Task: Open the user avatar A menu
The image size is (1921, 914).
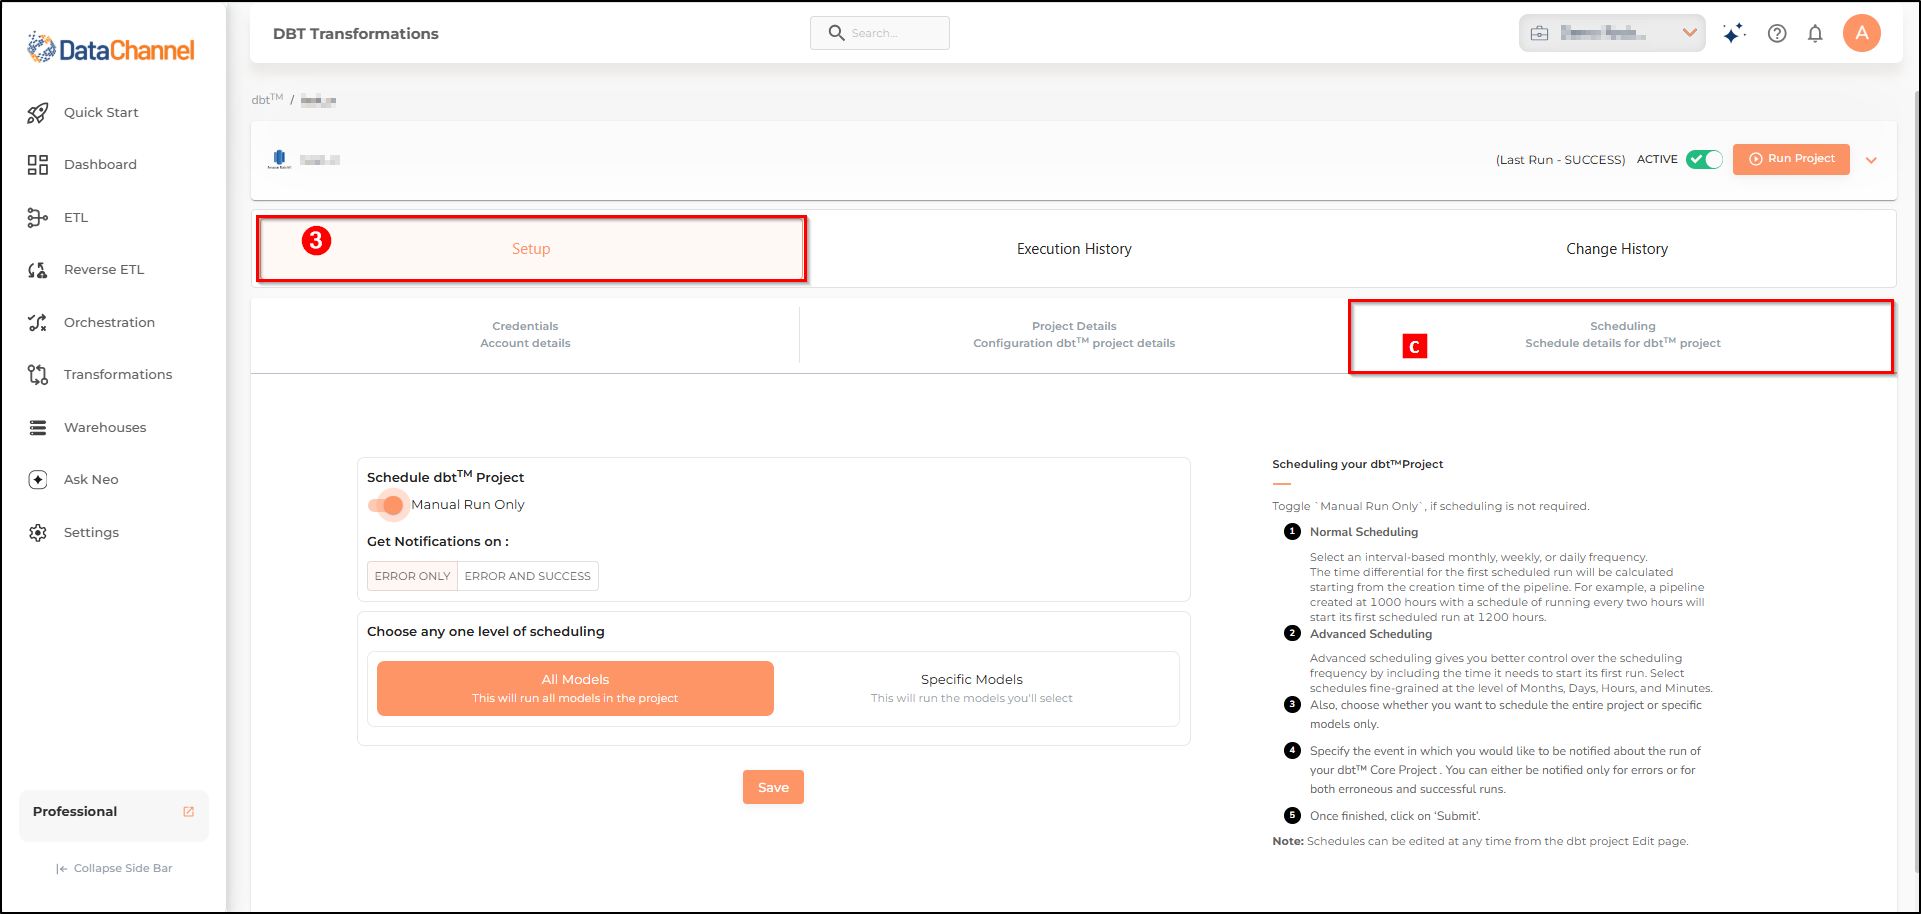Action: click(x=1862, y=33)
